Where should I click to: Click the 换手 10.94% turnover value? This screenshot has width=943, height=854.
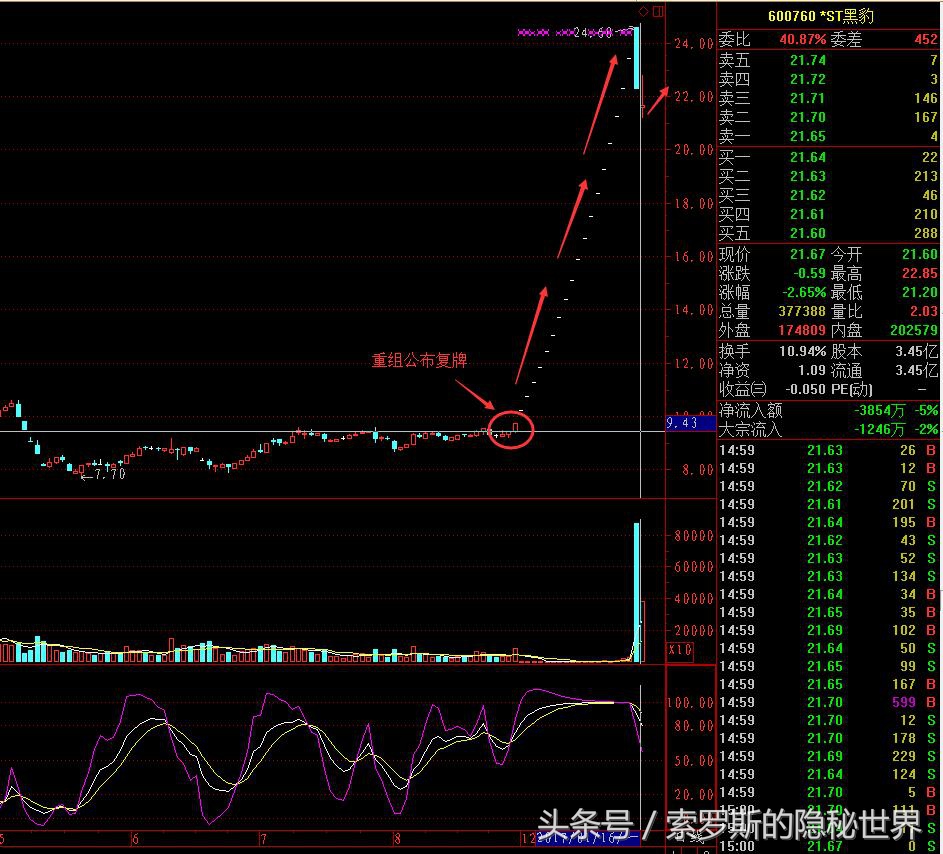(x=803, y=351)
